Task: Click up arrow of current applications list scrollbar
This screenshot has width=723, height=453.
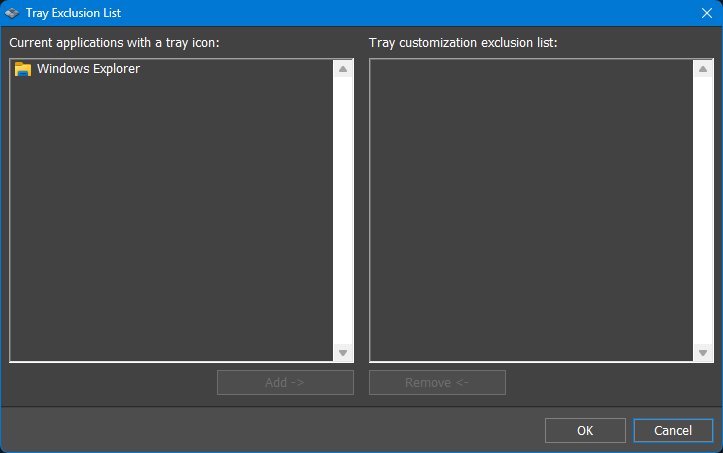Action: 343,69
